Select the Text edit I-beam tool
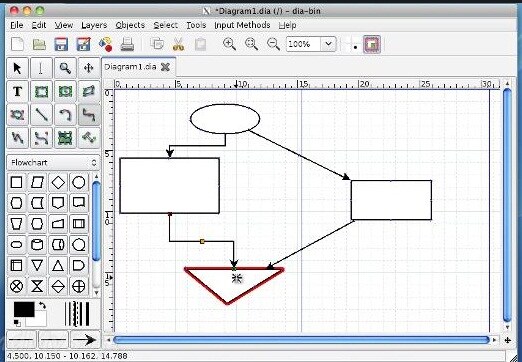Screen dimensions: 522x362 [41, 68]
